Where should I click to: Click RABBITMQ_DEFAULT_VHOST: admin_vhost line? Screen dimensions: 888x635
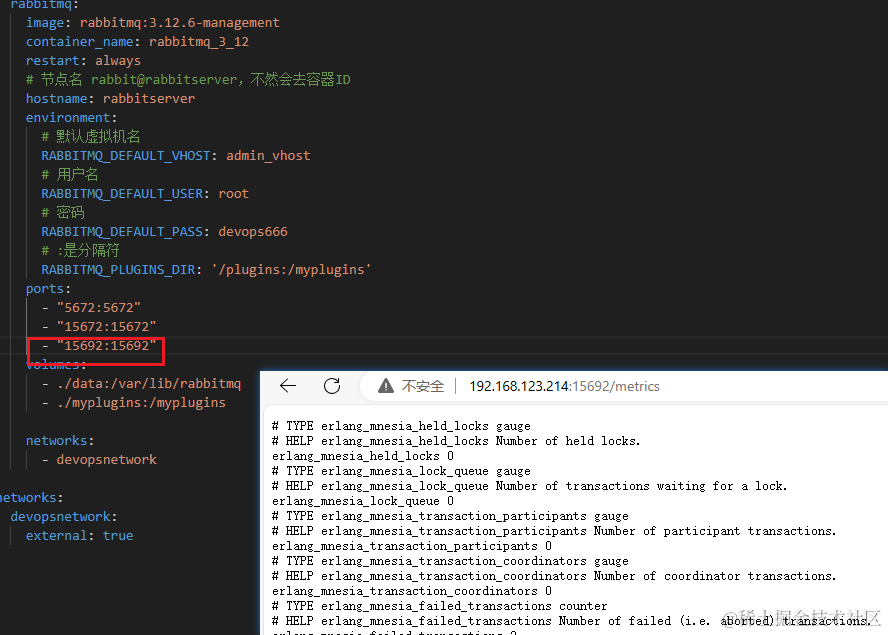[x=176, y=156]
